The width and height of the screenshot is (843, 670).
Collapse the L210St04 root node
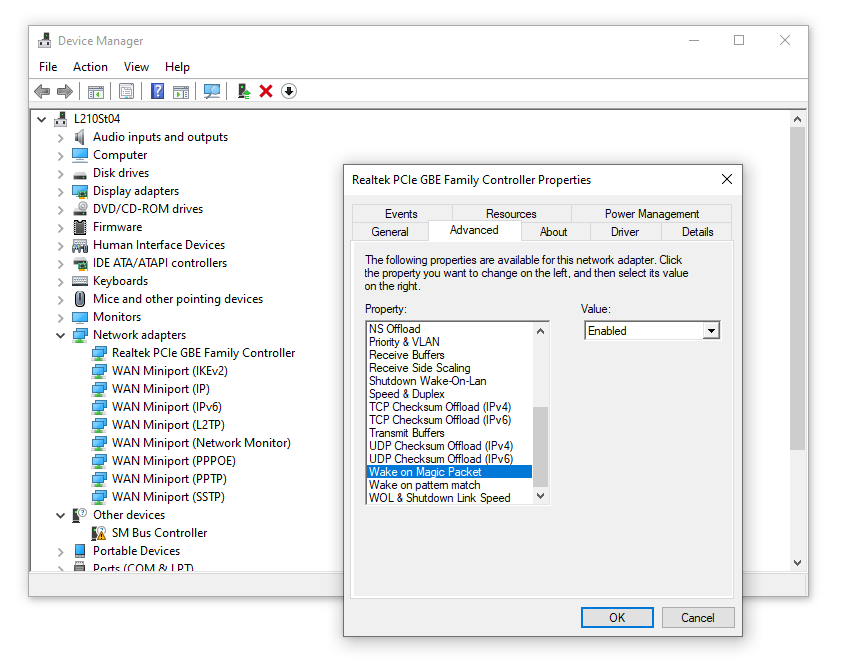point(41,119)
